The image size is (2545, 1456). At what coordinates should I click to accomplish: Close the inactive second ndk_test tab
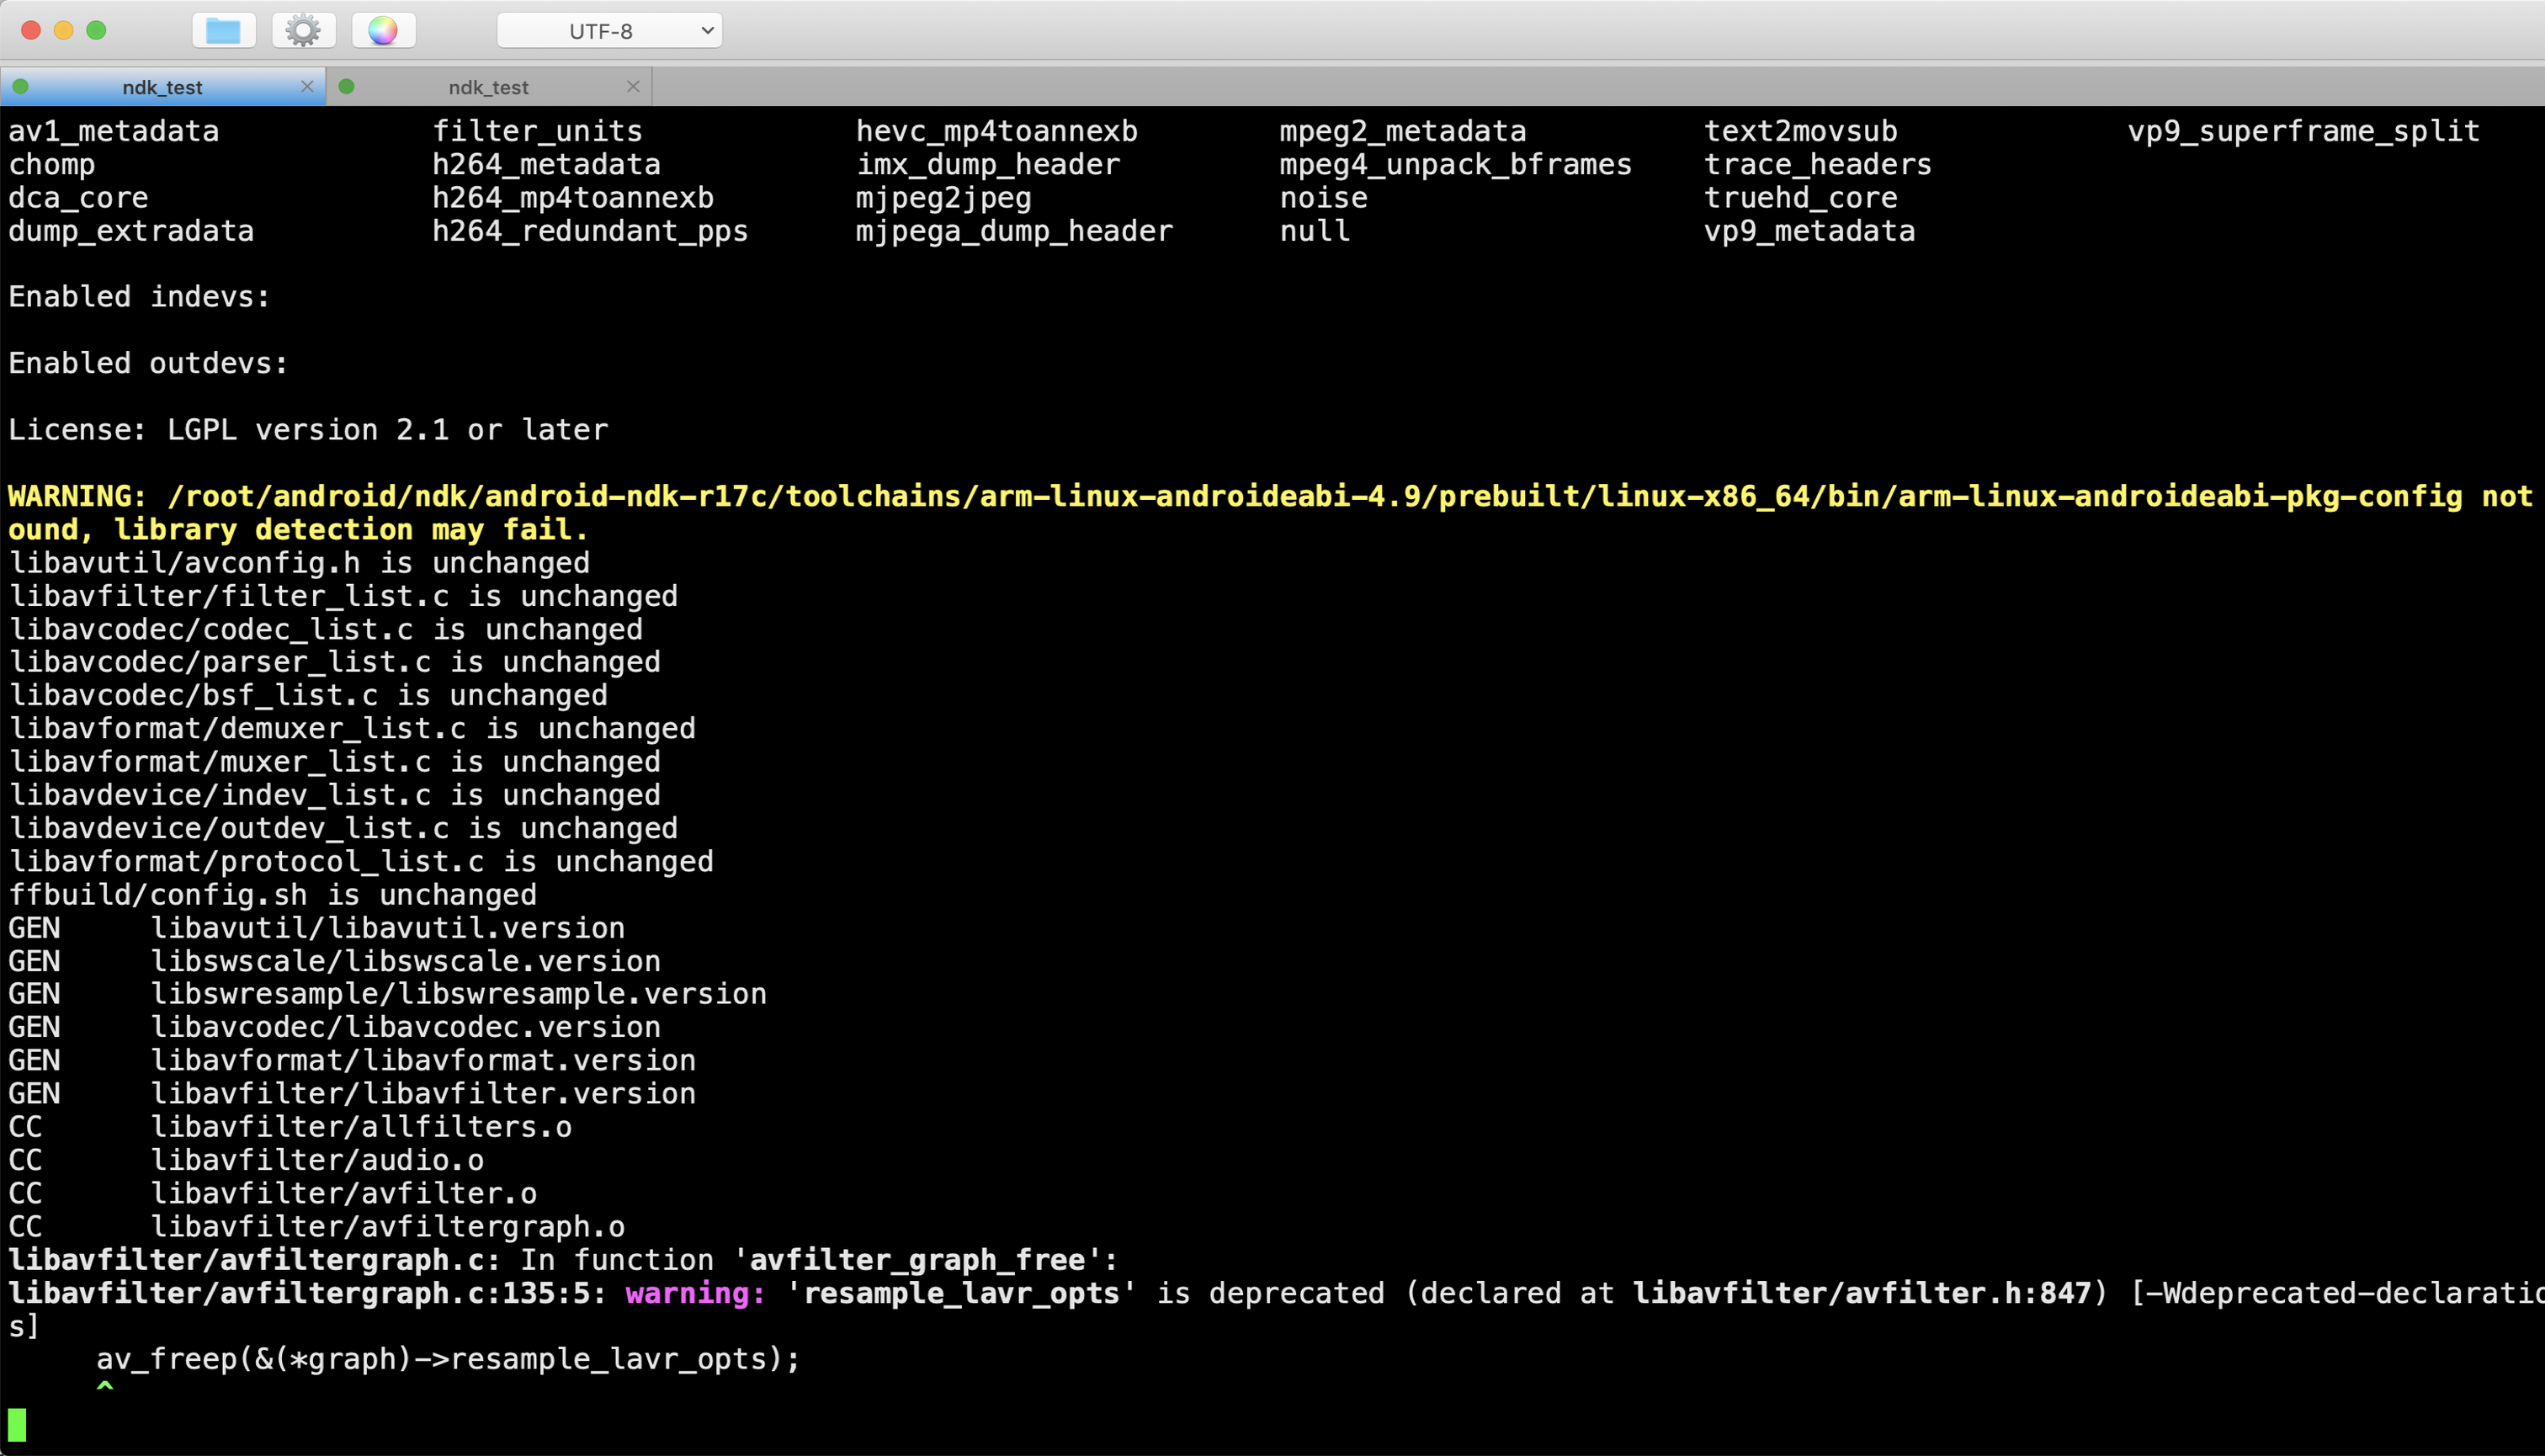(x=633, y=87)
